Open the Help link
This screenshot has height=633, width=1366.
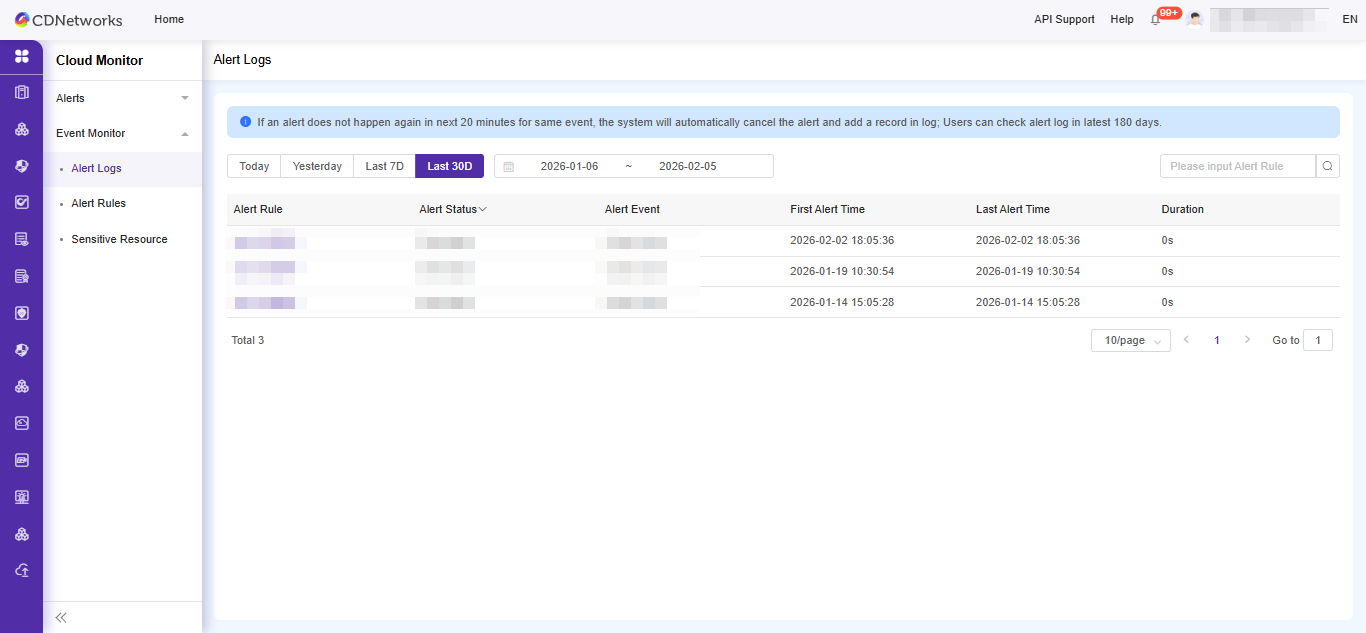(x=1122, y=19)
